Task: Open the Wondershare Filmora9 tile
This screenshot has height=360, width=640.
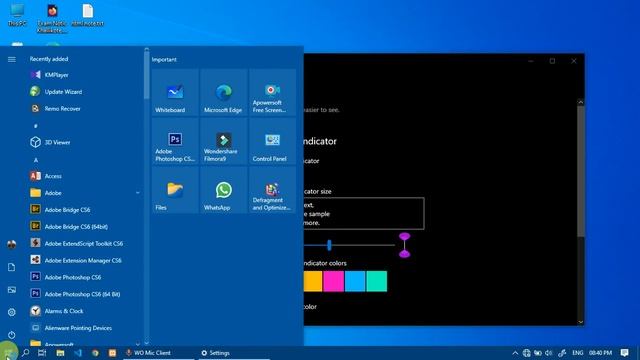Action: pyautogui.click(x=224, y=141)
